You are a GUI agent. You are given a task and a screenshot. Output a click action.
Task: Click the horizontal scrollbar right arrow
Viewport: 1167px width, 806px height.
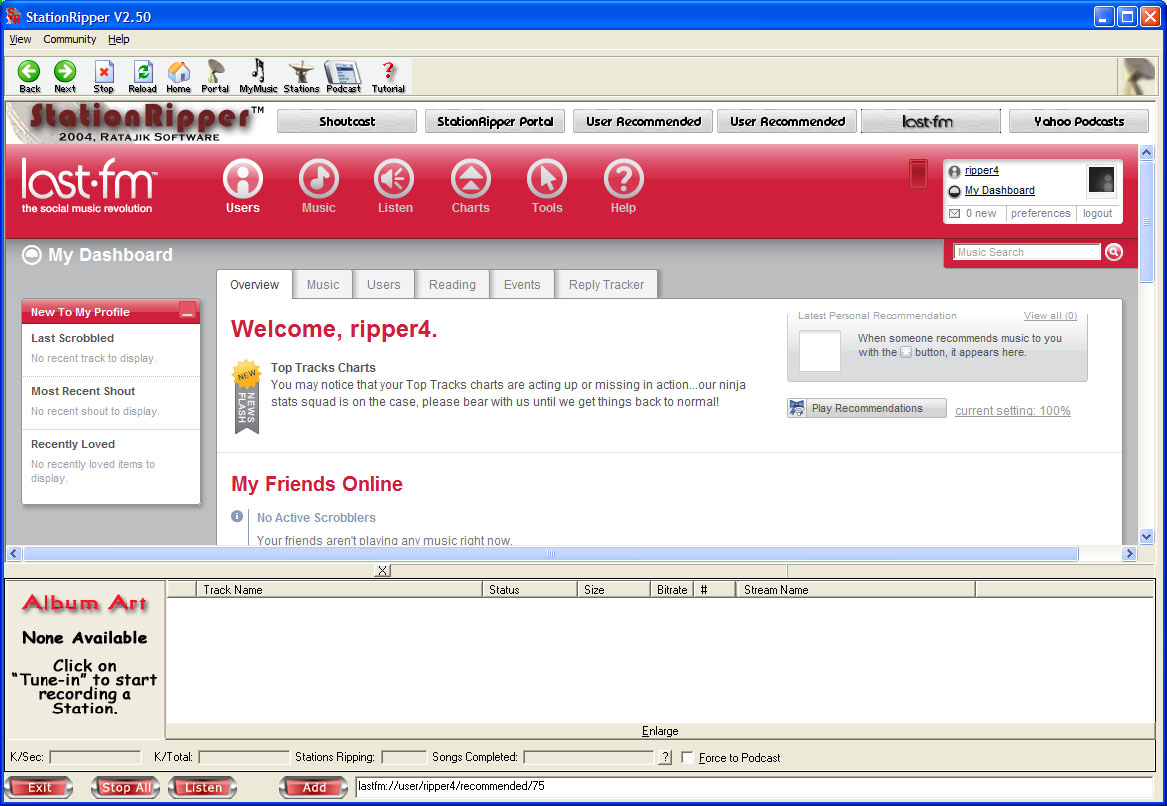point(1130,554)
